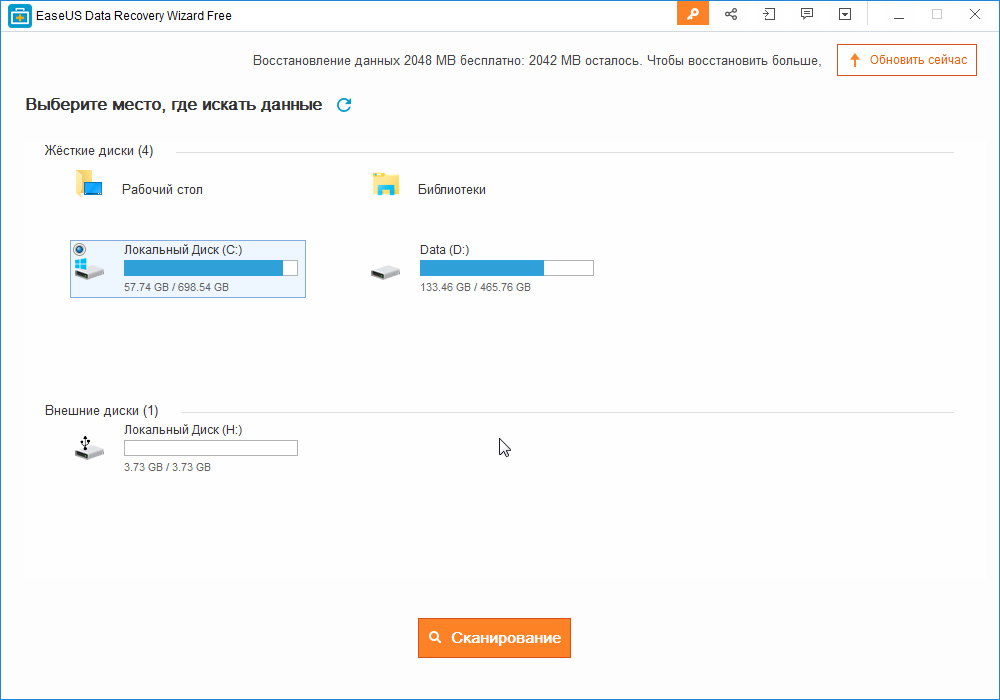
Task: Click the orange key activation icon
Action: [x=693, y=14]
